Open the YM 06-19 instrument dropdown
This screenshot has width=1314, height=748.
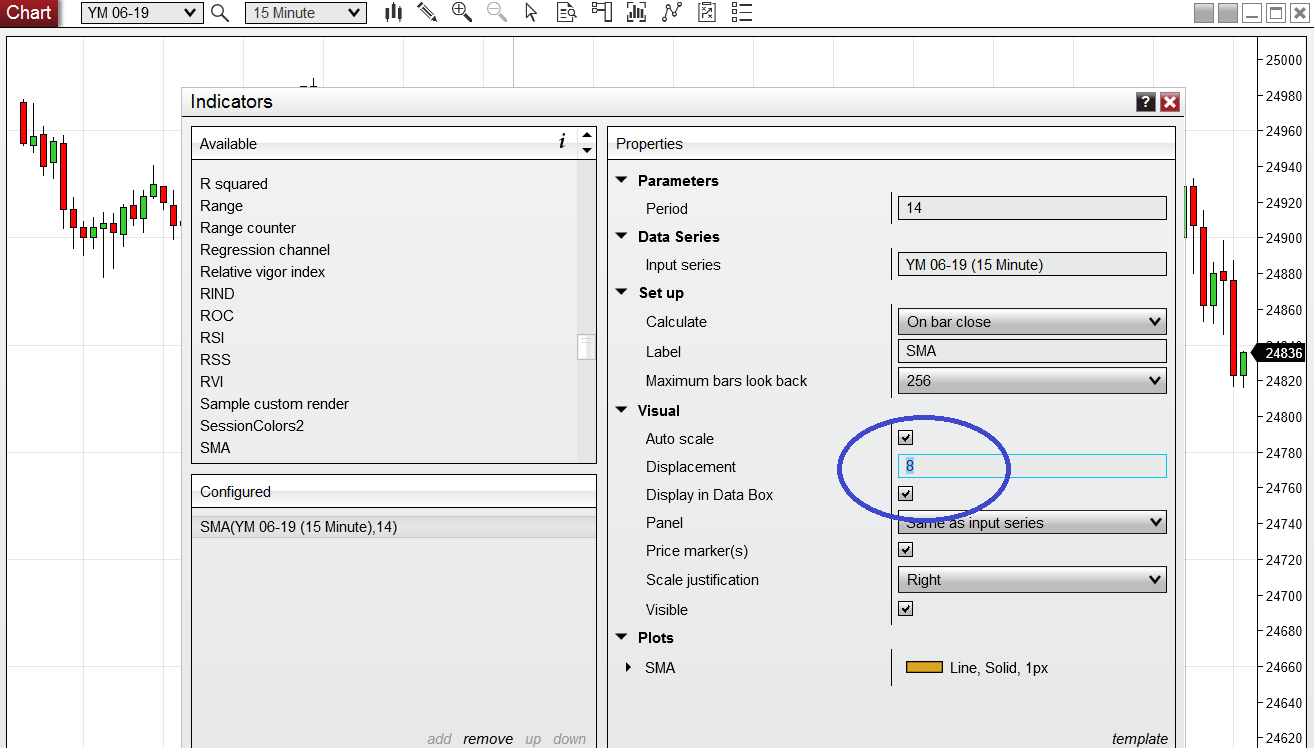point(141,13)
